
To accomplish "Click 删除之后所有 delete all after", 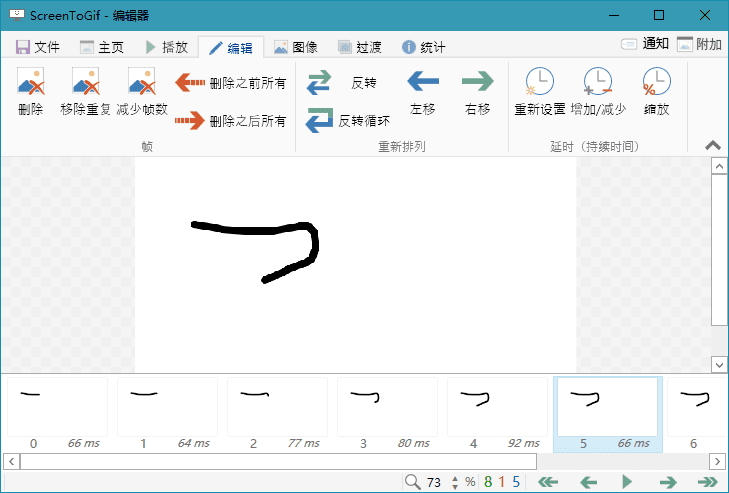I will pos(231,121).
